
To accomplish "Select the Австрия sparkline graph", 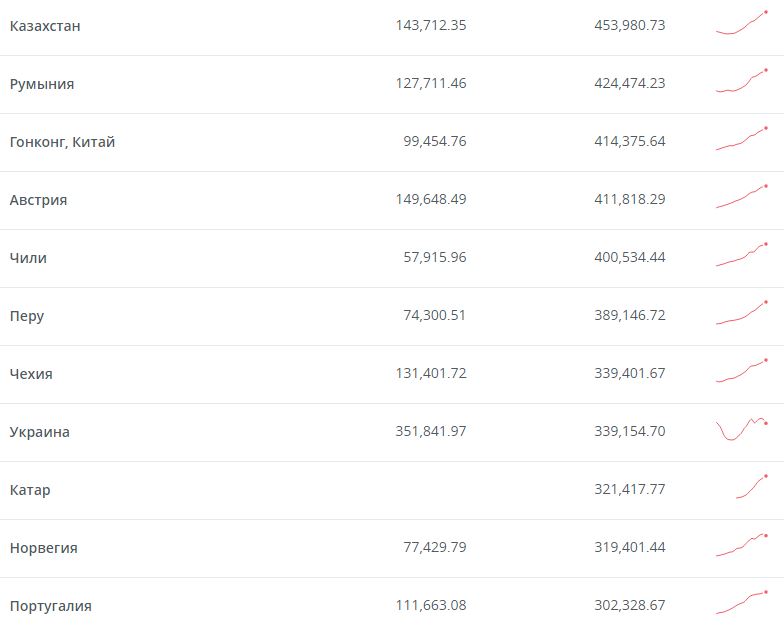I will (x=742, y=196).
